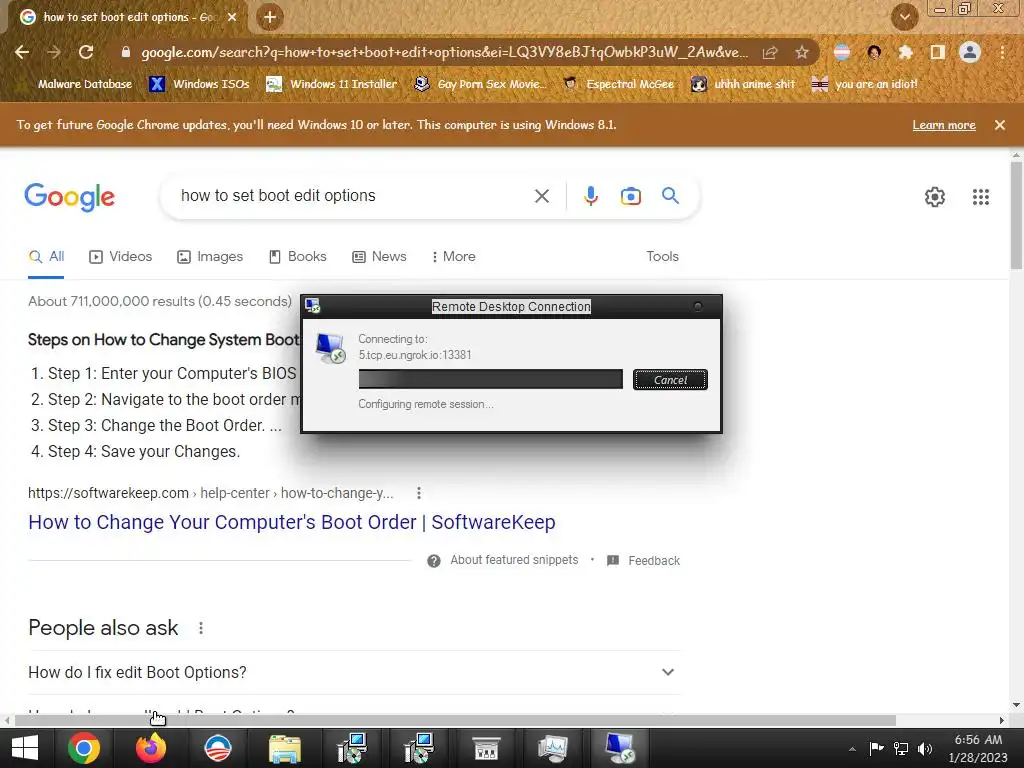Click Learn more in update banner
Screen dimensions: 1024x768
[x=944, y=125]
